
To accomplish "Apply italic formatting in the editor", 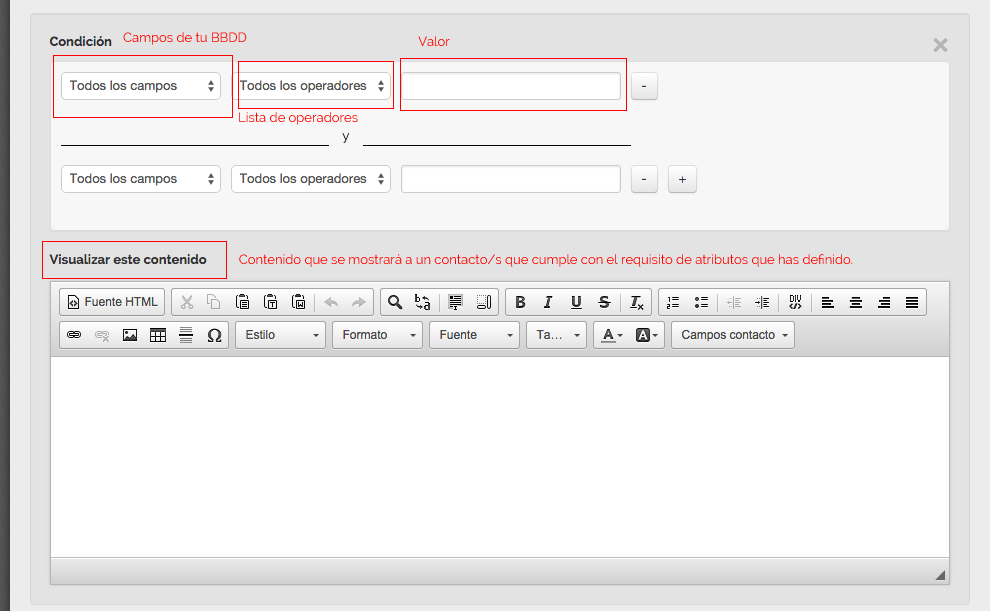I will pyautogui.click(x=548, y=302).
